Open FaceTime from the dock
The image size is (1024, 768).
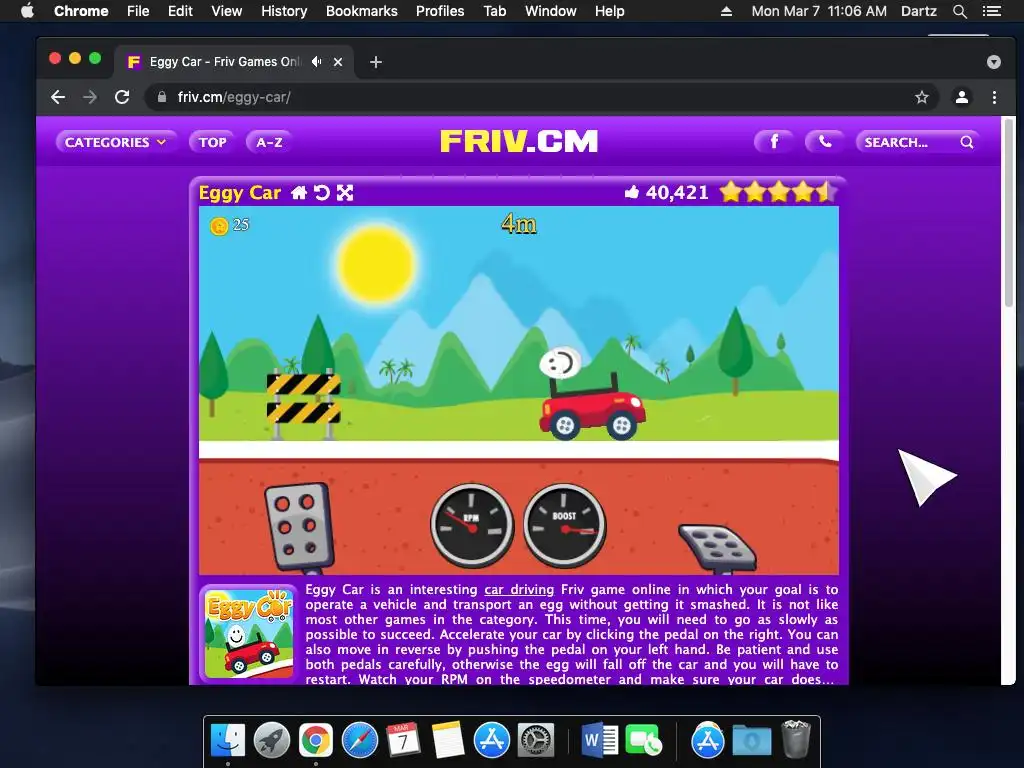pos(643,741)
